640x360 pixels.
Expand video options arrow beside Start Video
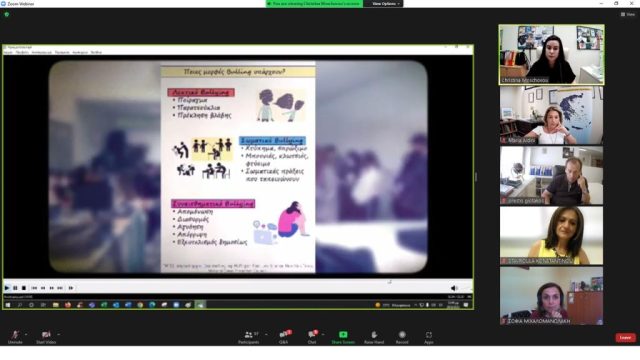click(59, 335)
